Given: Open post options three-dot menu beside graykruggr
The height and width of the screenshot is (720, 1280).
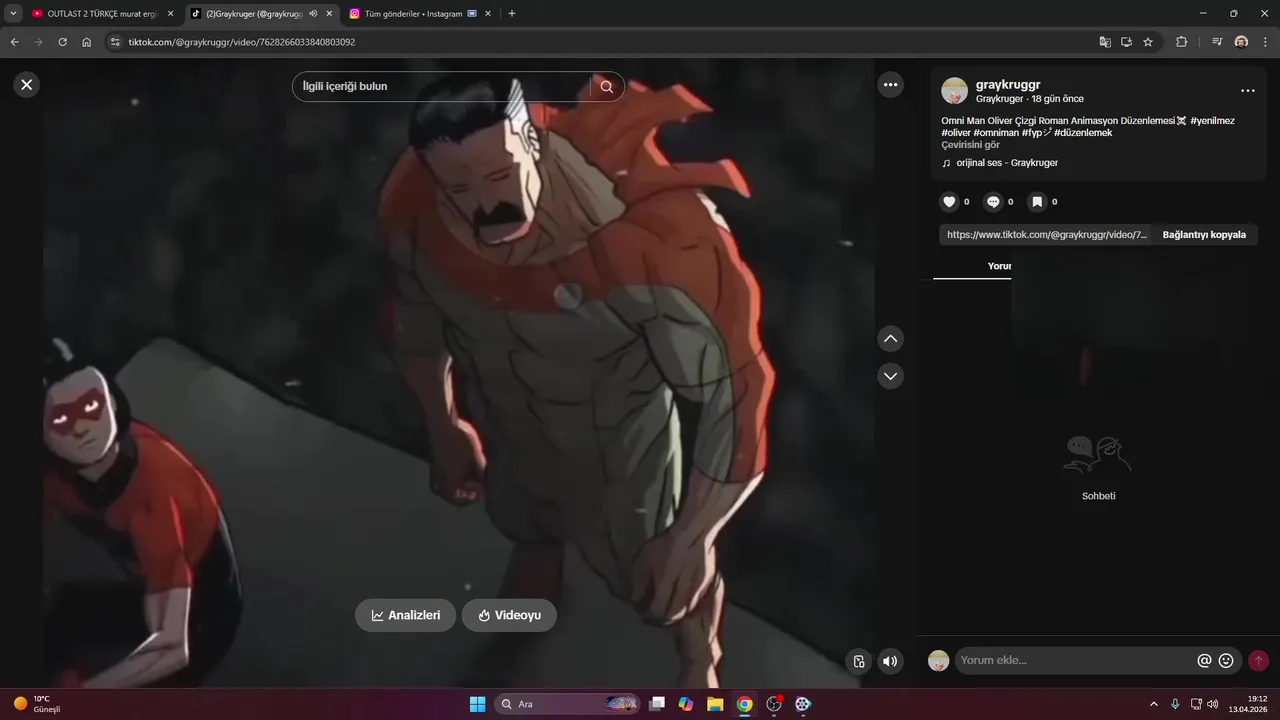Looking at the screenshot, I should tap(1247, 91).
